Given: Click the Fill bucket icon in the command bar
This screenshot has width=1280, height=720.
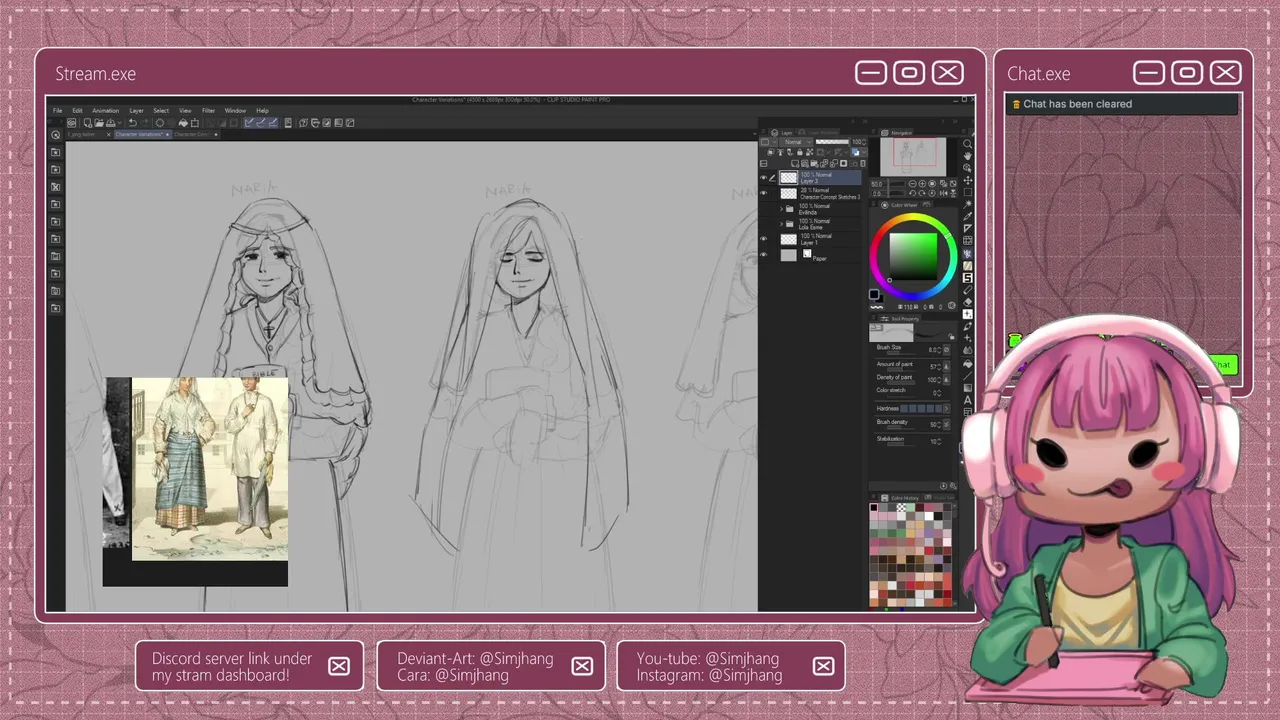Looking at the screenshot, I should coord(183,122).
